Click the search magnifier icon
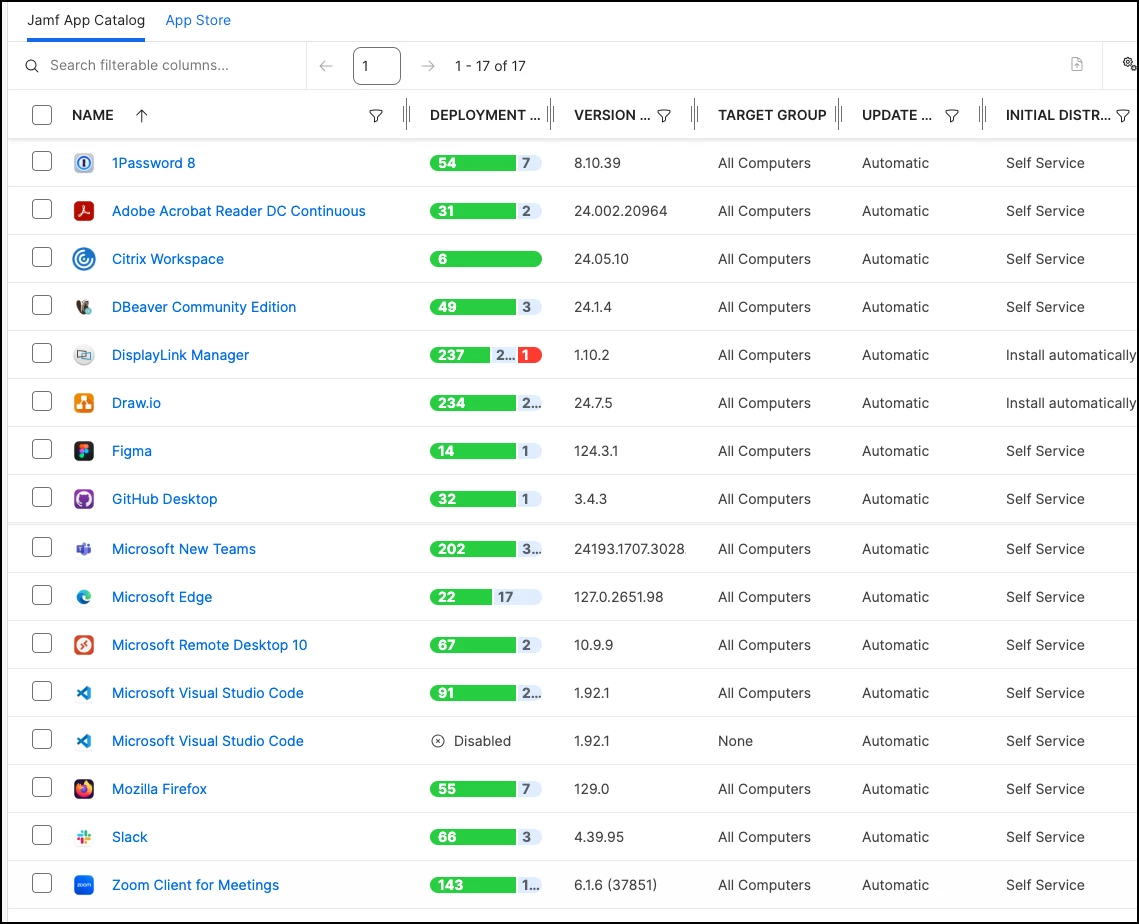The height and width of the screenshot is (924, 1139). point(32,65)
